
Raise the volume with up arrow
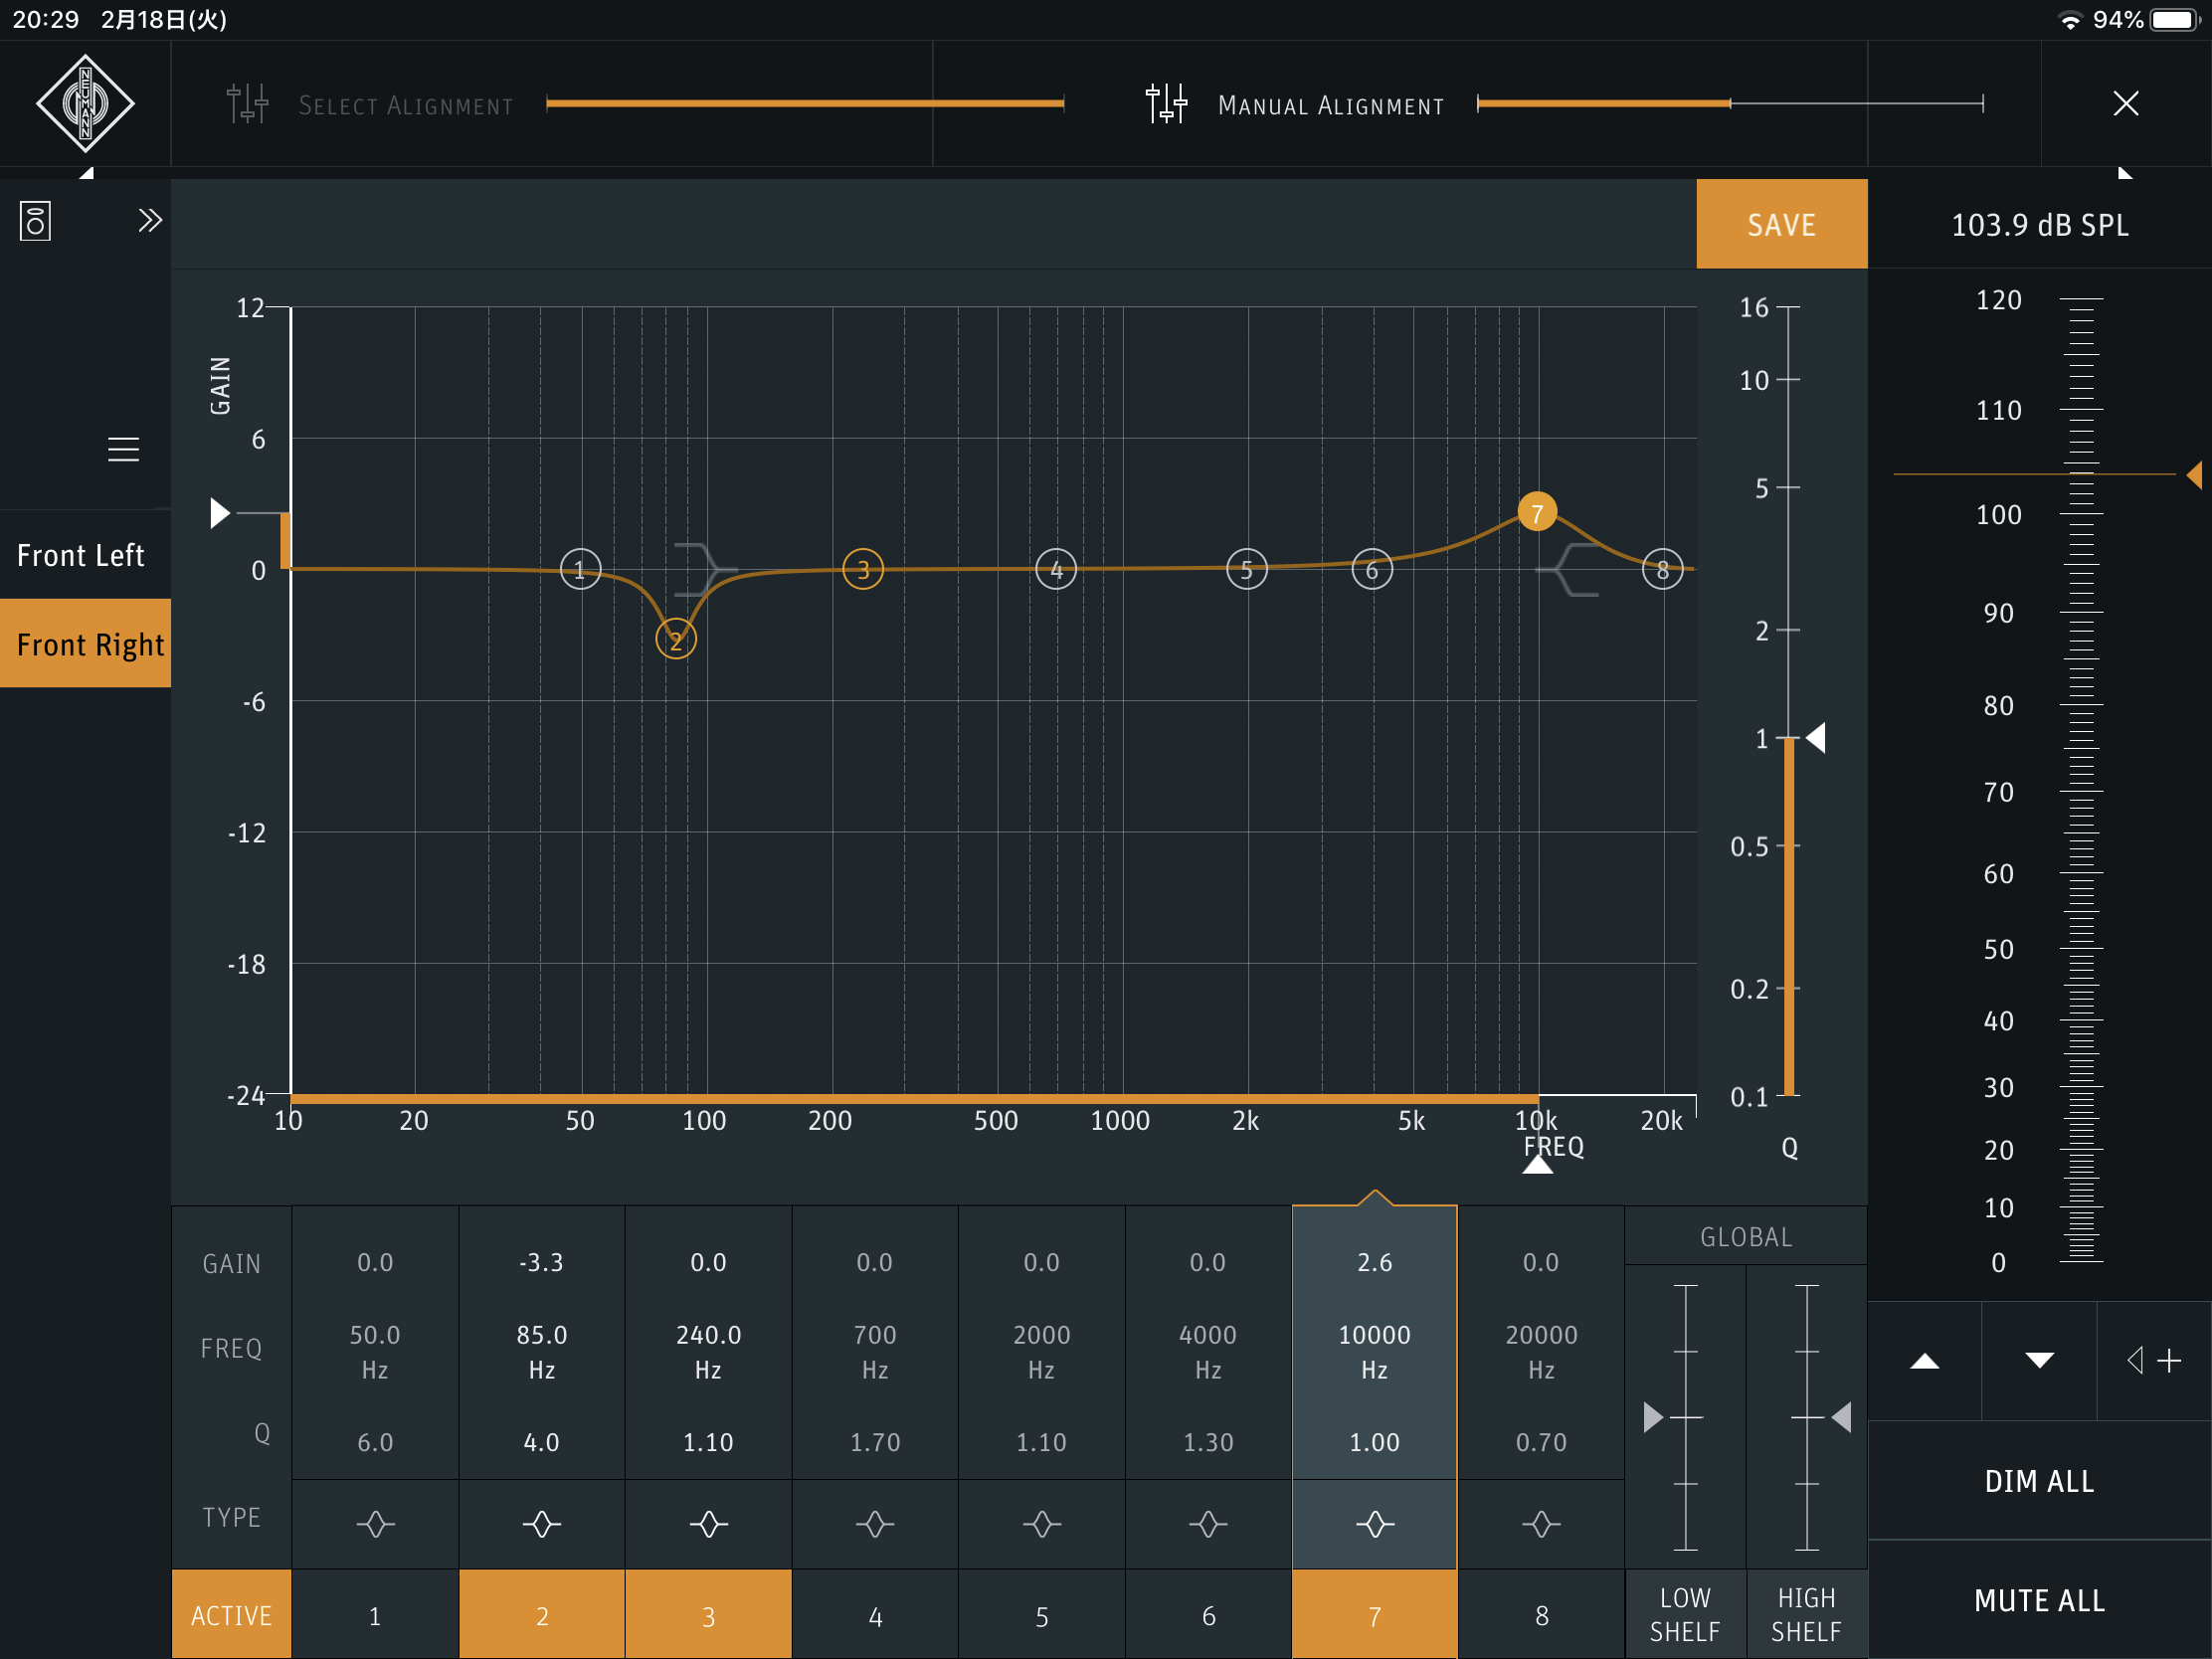click(1925, 1361)
